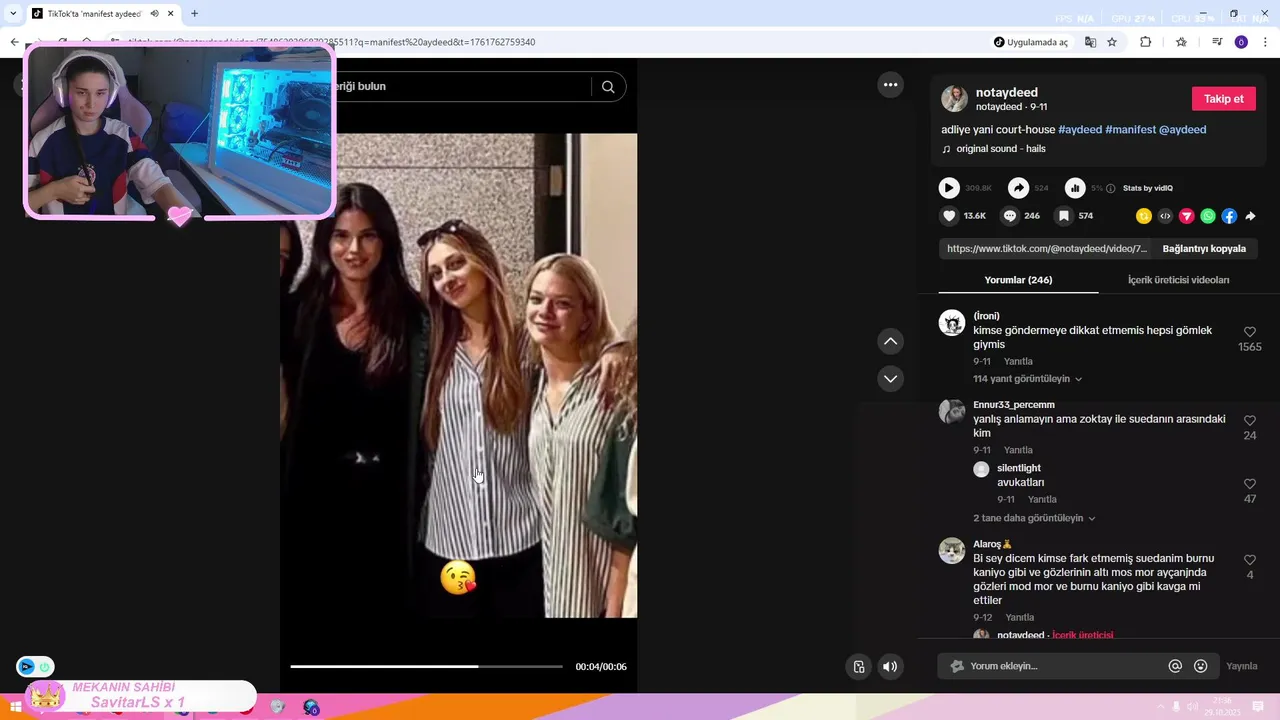Image resolution: width=1280 pixels, height=720 pixels.
Task: Click the vidIQ bar chart stats icon
Action: tap(1075, 188)
